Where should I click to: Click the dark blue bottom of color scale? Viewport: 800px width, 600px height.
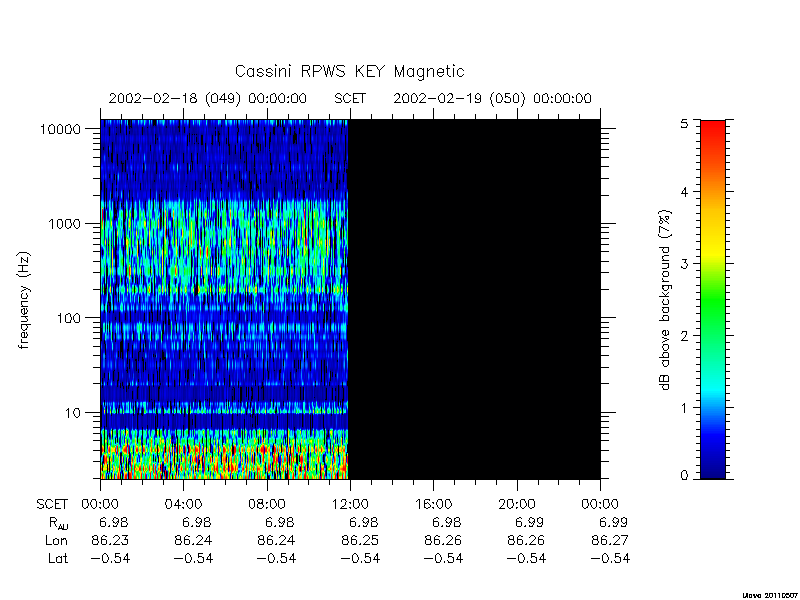[x=713, y=469]
